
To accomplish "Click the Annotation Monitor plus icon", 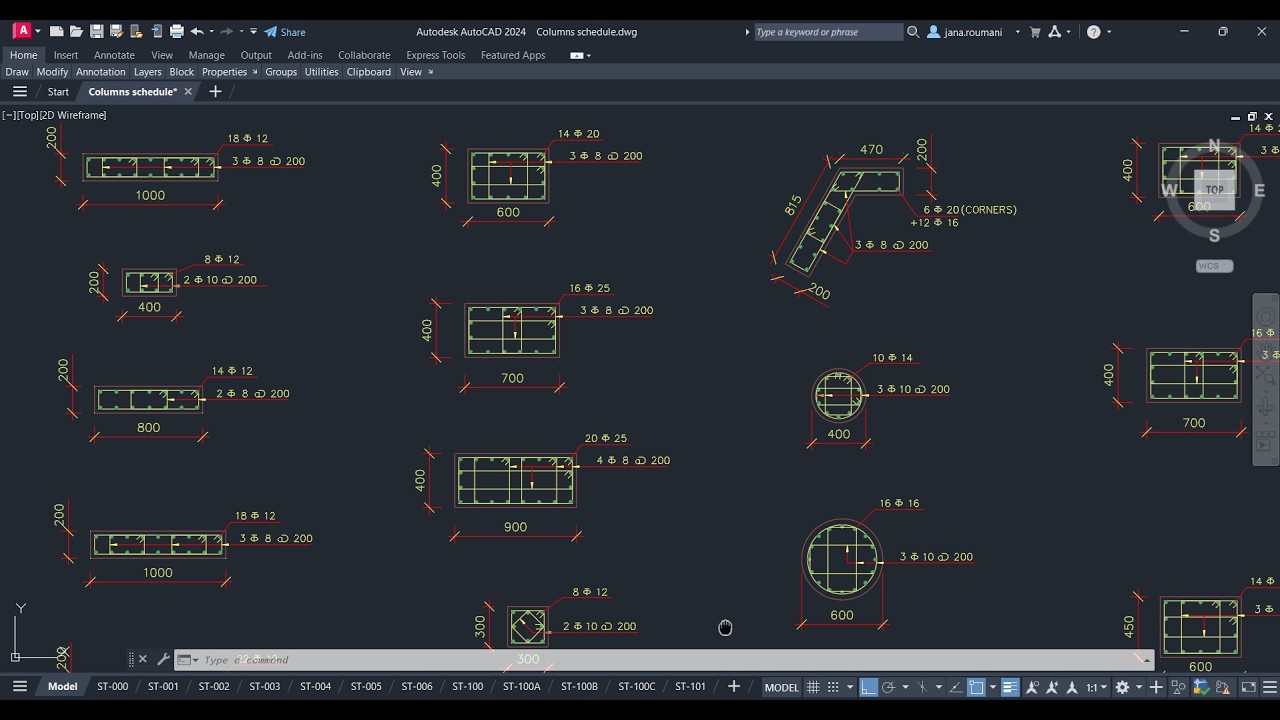I will pyautogui.click(x=1156, y=687).
